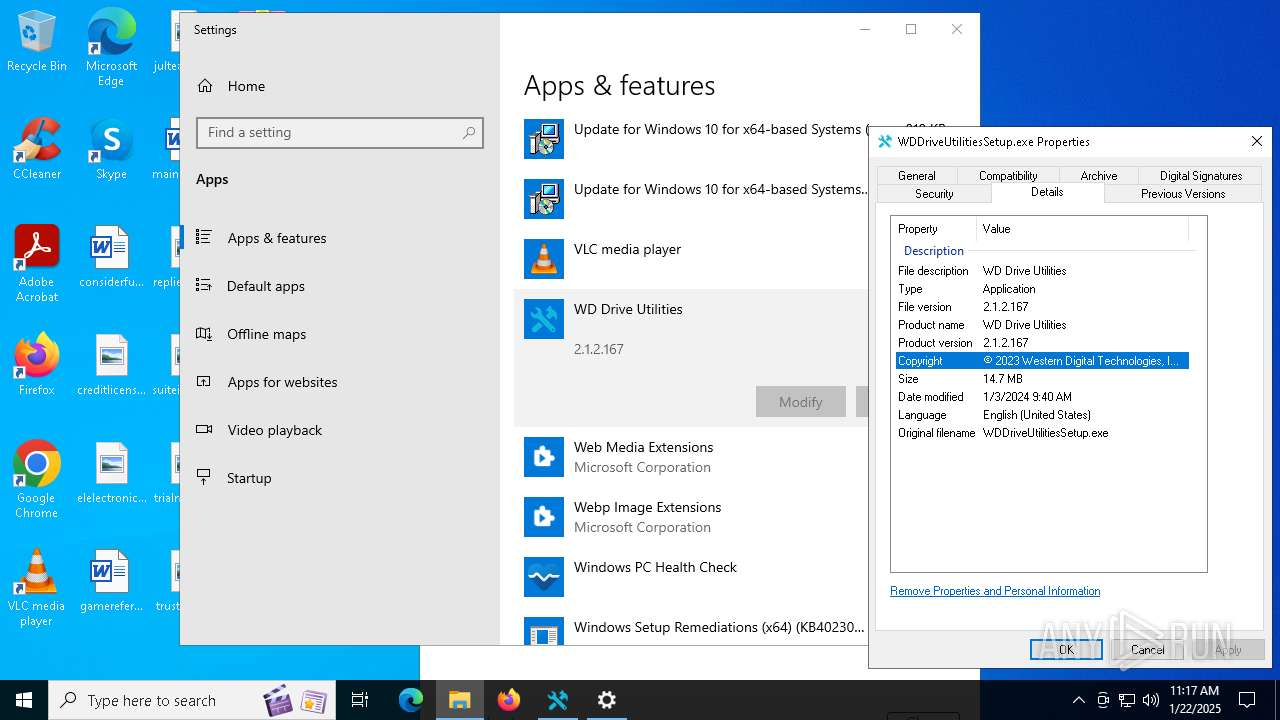1280x720 pixels.
Task: Launch VLC media player desktop shortcut
Action: (37, 587)
